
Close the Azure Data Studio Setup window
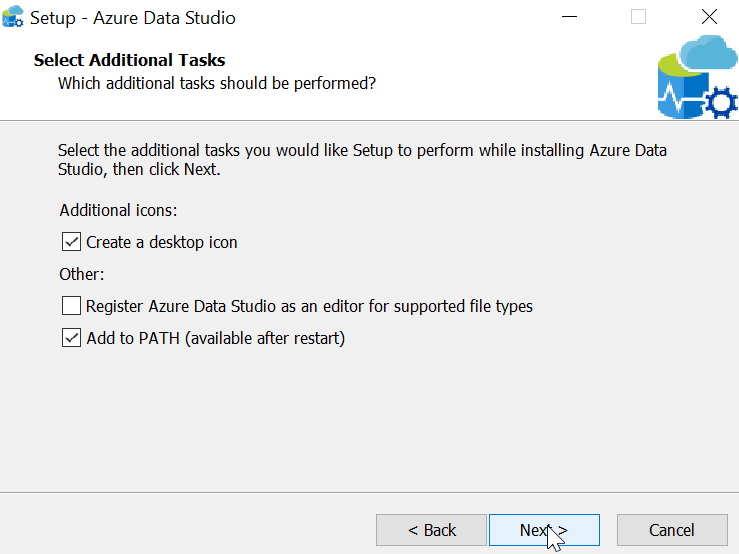[709, 17]
